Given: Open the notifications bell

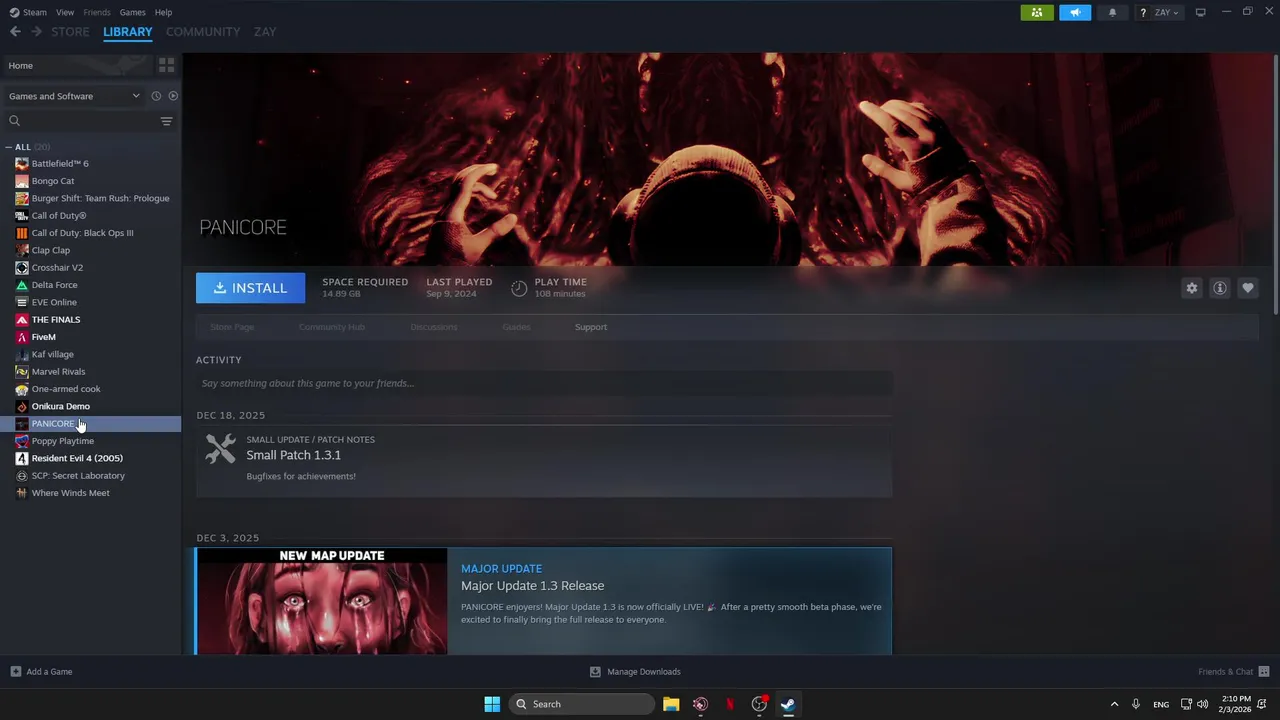Looking at the screenshot, I should [x=1112, y=12].
